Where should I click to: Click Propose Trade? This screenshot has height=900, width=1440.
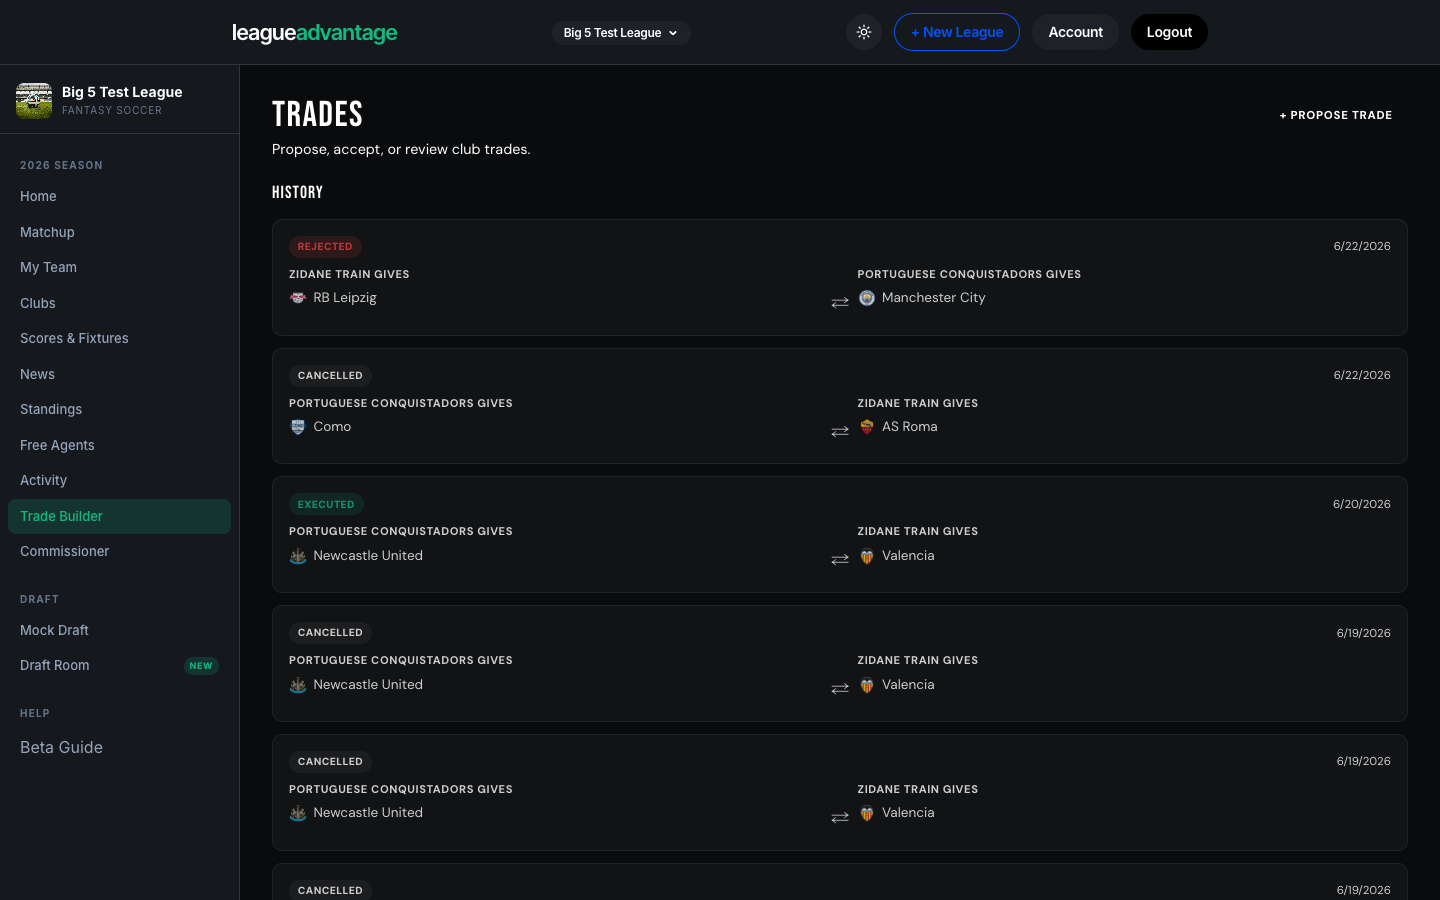coord(1336,115)
